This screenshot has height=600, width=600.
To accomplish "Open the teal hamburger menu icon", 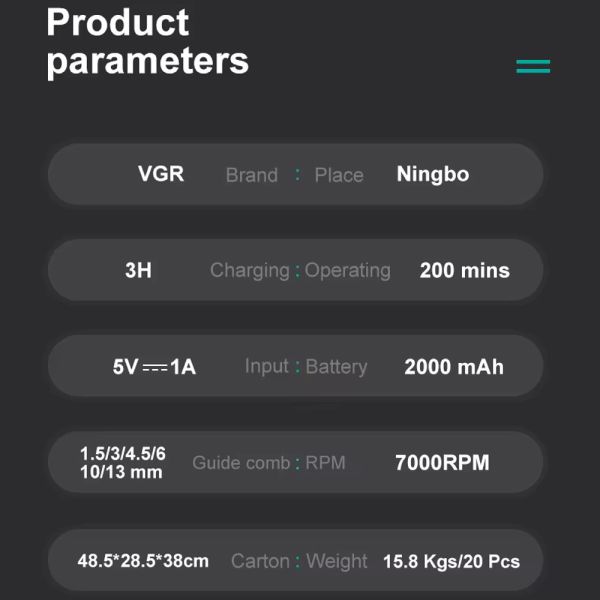I will 533,66.
